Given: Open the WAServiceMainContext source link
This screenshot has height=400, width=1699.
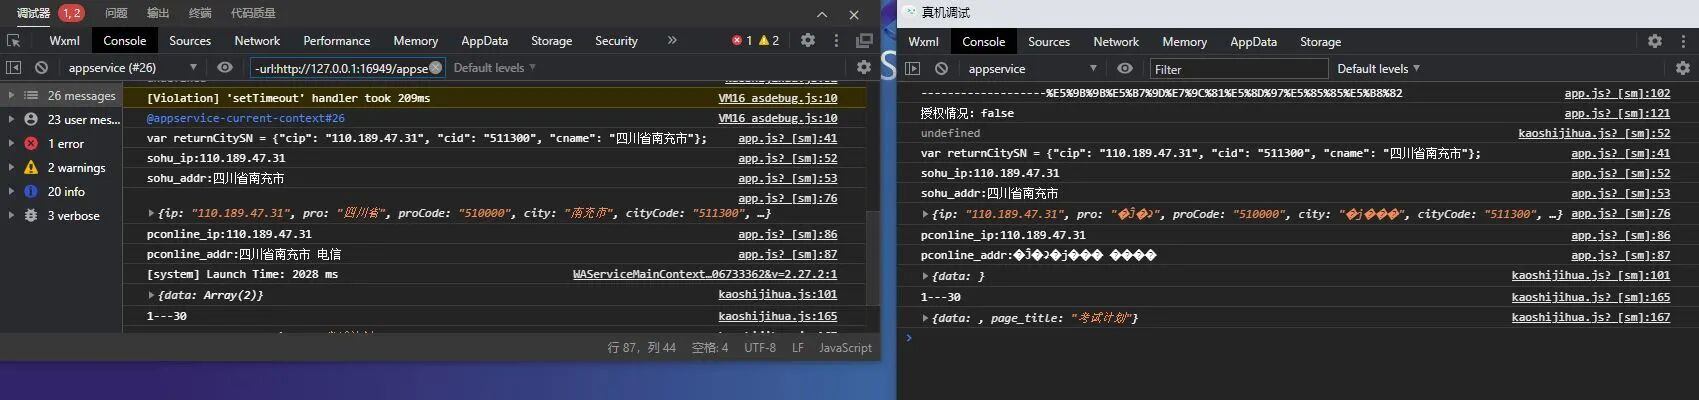Looking at the screenshot, I should coord(705,274).
